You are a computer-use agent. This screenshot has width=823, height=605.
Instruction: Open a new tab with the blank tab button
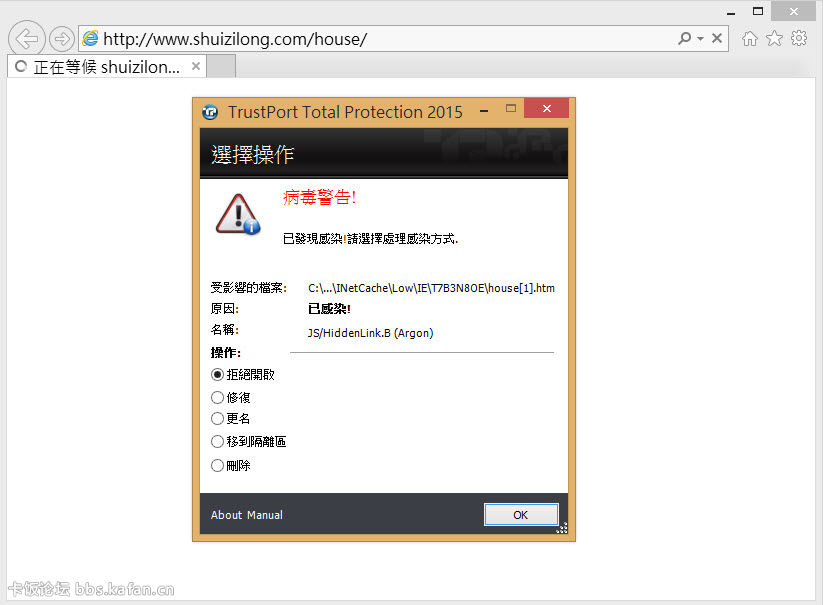tap(221, 67)
